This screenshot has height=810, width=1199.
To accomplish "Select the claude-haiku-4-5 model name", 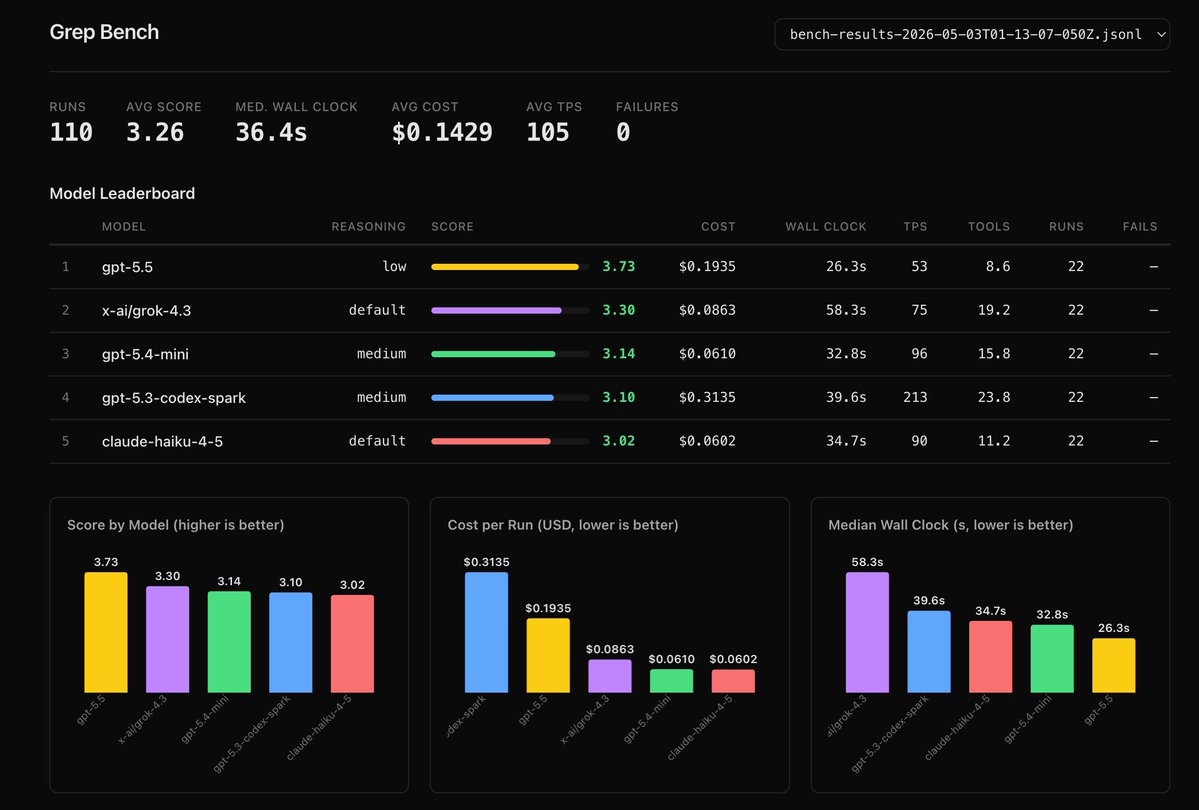I will point(162,441).
